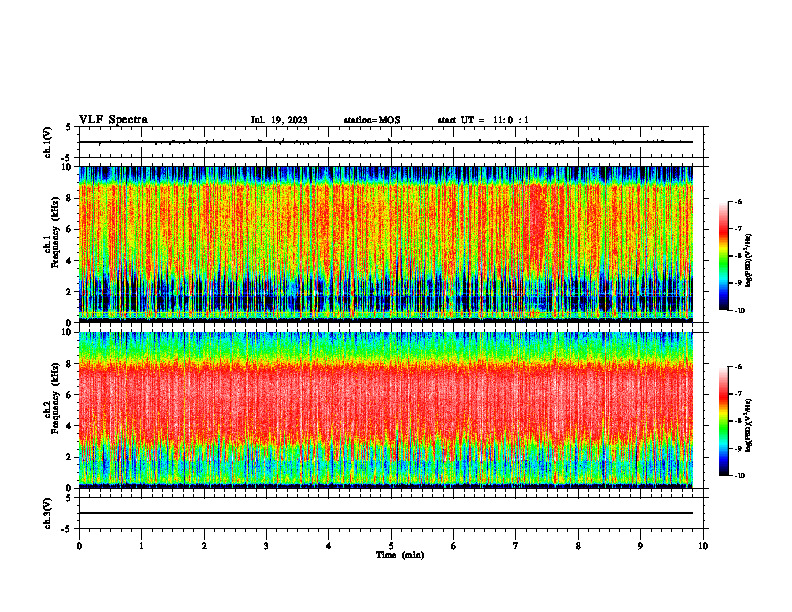Click the "10" time axis tick label

tap(703, 546)
